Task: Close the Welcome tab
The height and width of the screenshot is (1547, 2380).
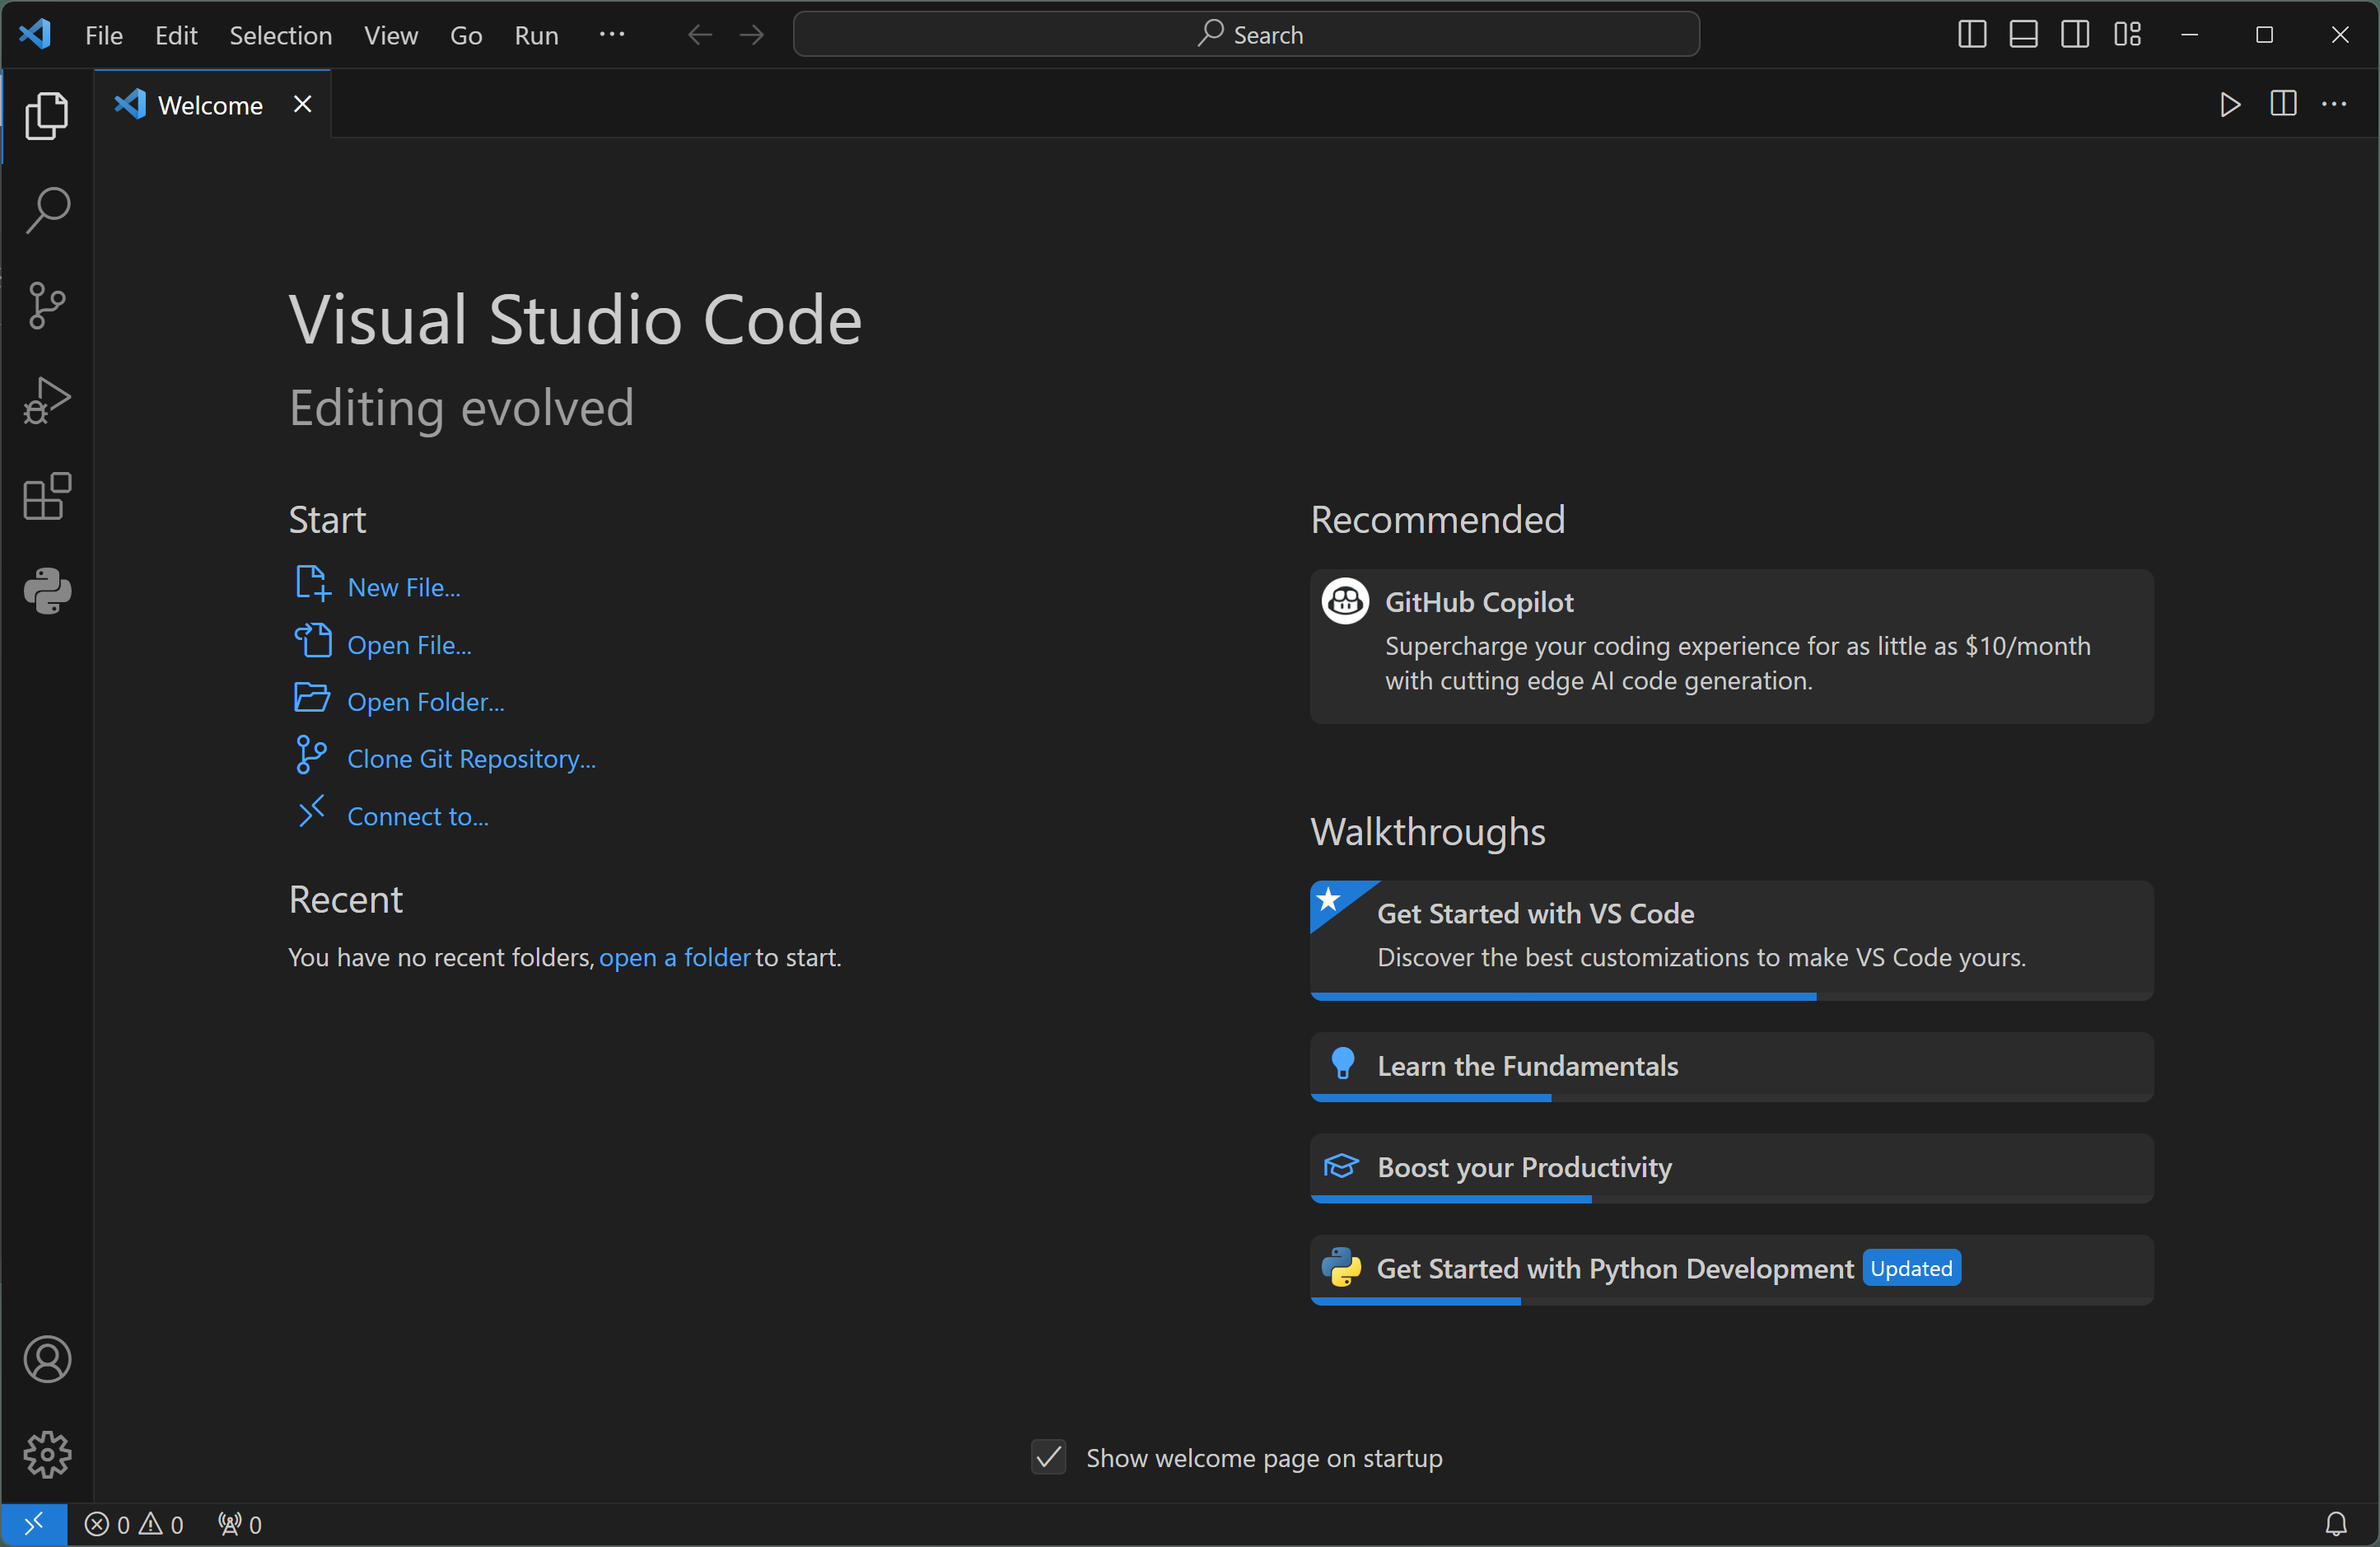Action: coord(302,104)
